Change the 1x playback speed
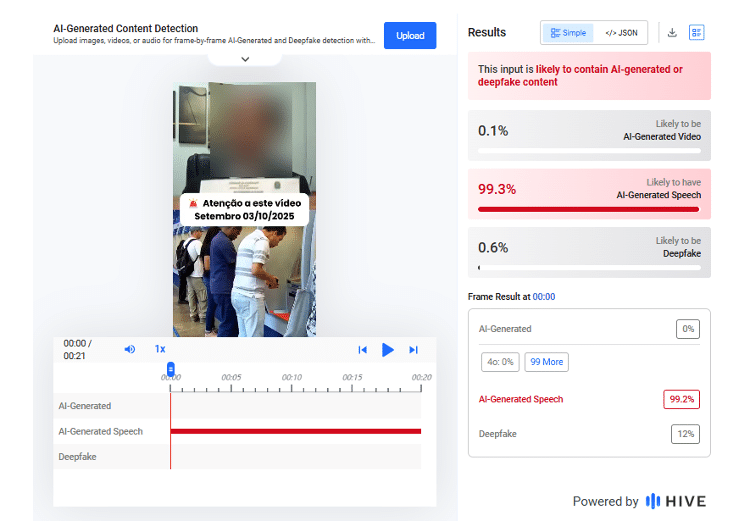Viewport: 750px width, 521px height. 160,349
